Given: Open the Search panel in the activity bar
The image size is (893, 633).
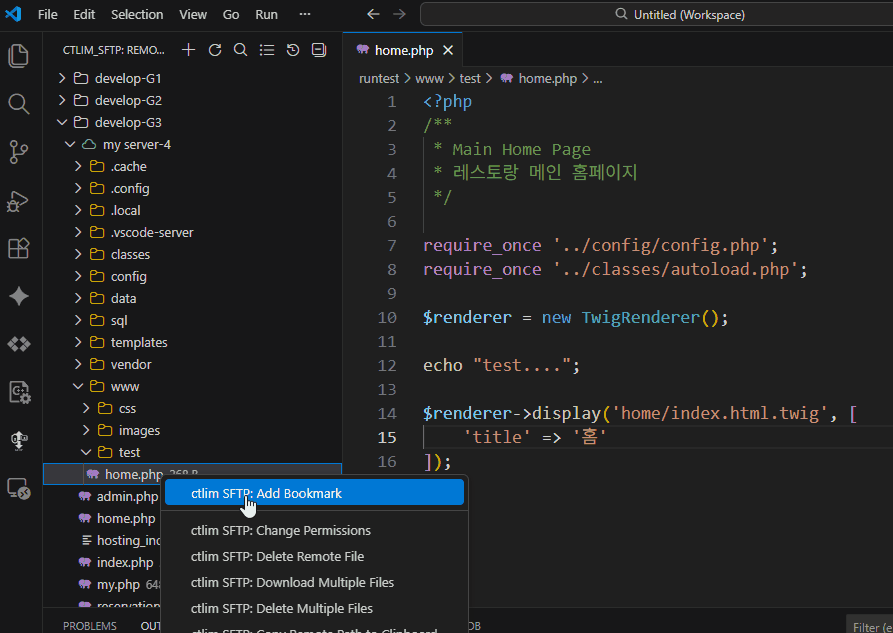Looking at the screenshot, I should [x=18, y=102].
